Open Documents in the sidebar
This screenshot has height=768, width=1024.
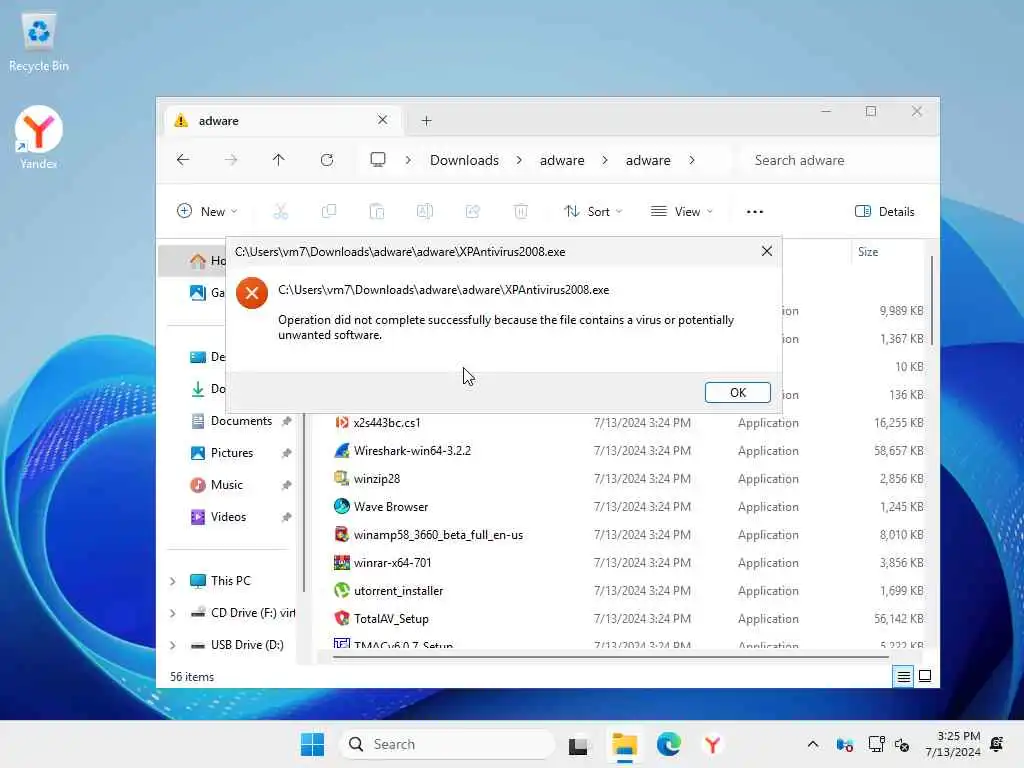click(x=241, y=421)
